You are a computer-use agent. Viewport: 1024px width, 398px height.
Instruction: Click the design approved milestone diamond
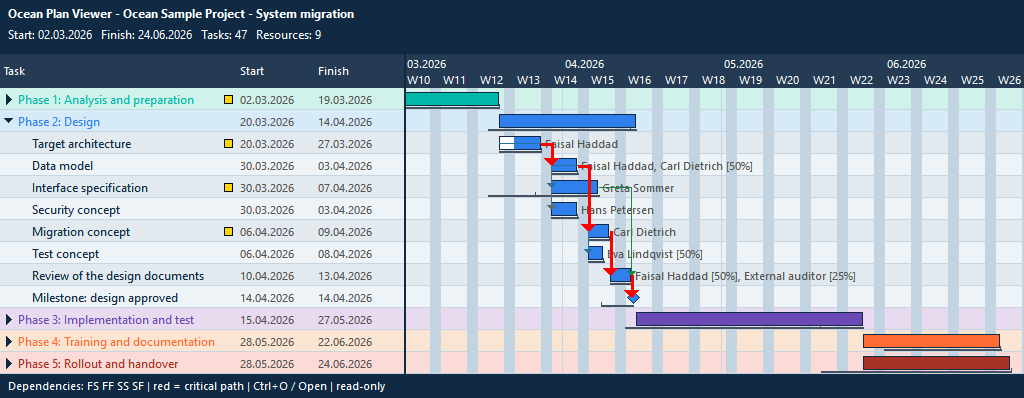click(x=633, y=297)
